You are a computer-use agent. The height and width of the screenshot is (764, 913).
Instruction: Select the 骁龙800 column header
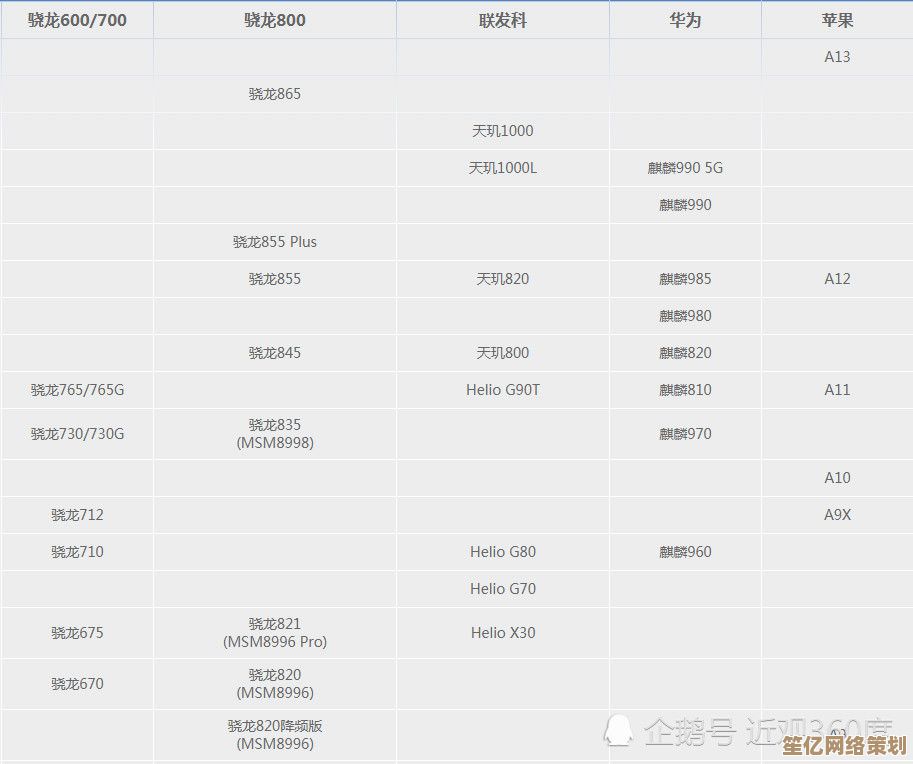(275, 20)
